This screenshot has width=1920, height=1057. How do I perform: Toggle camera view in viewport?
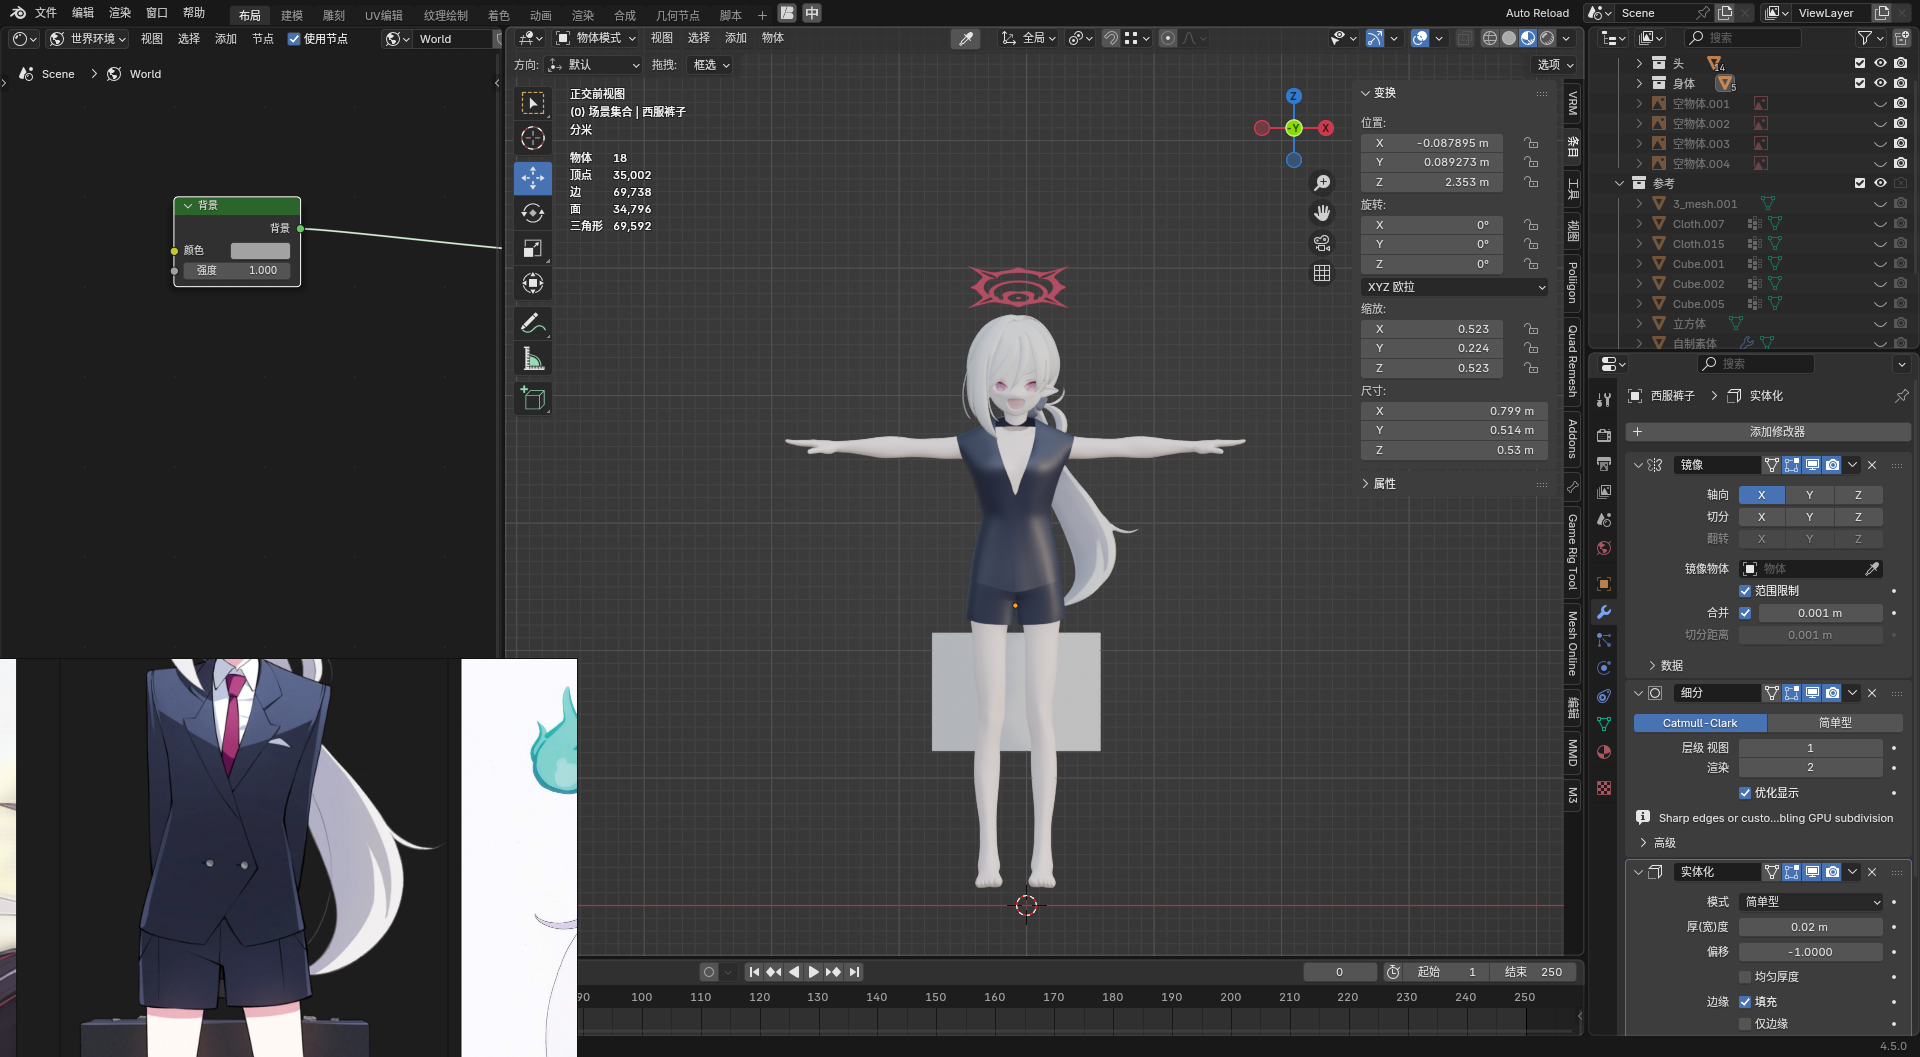(x=1322, y=243)
